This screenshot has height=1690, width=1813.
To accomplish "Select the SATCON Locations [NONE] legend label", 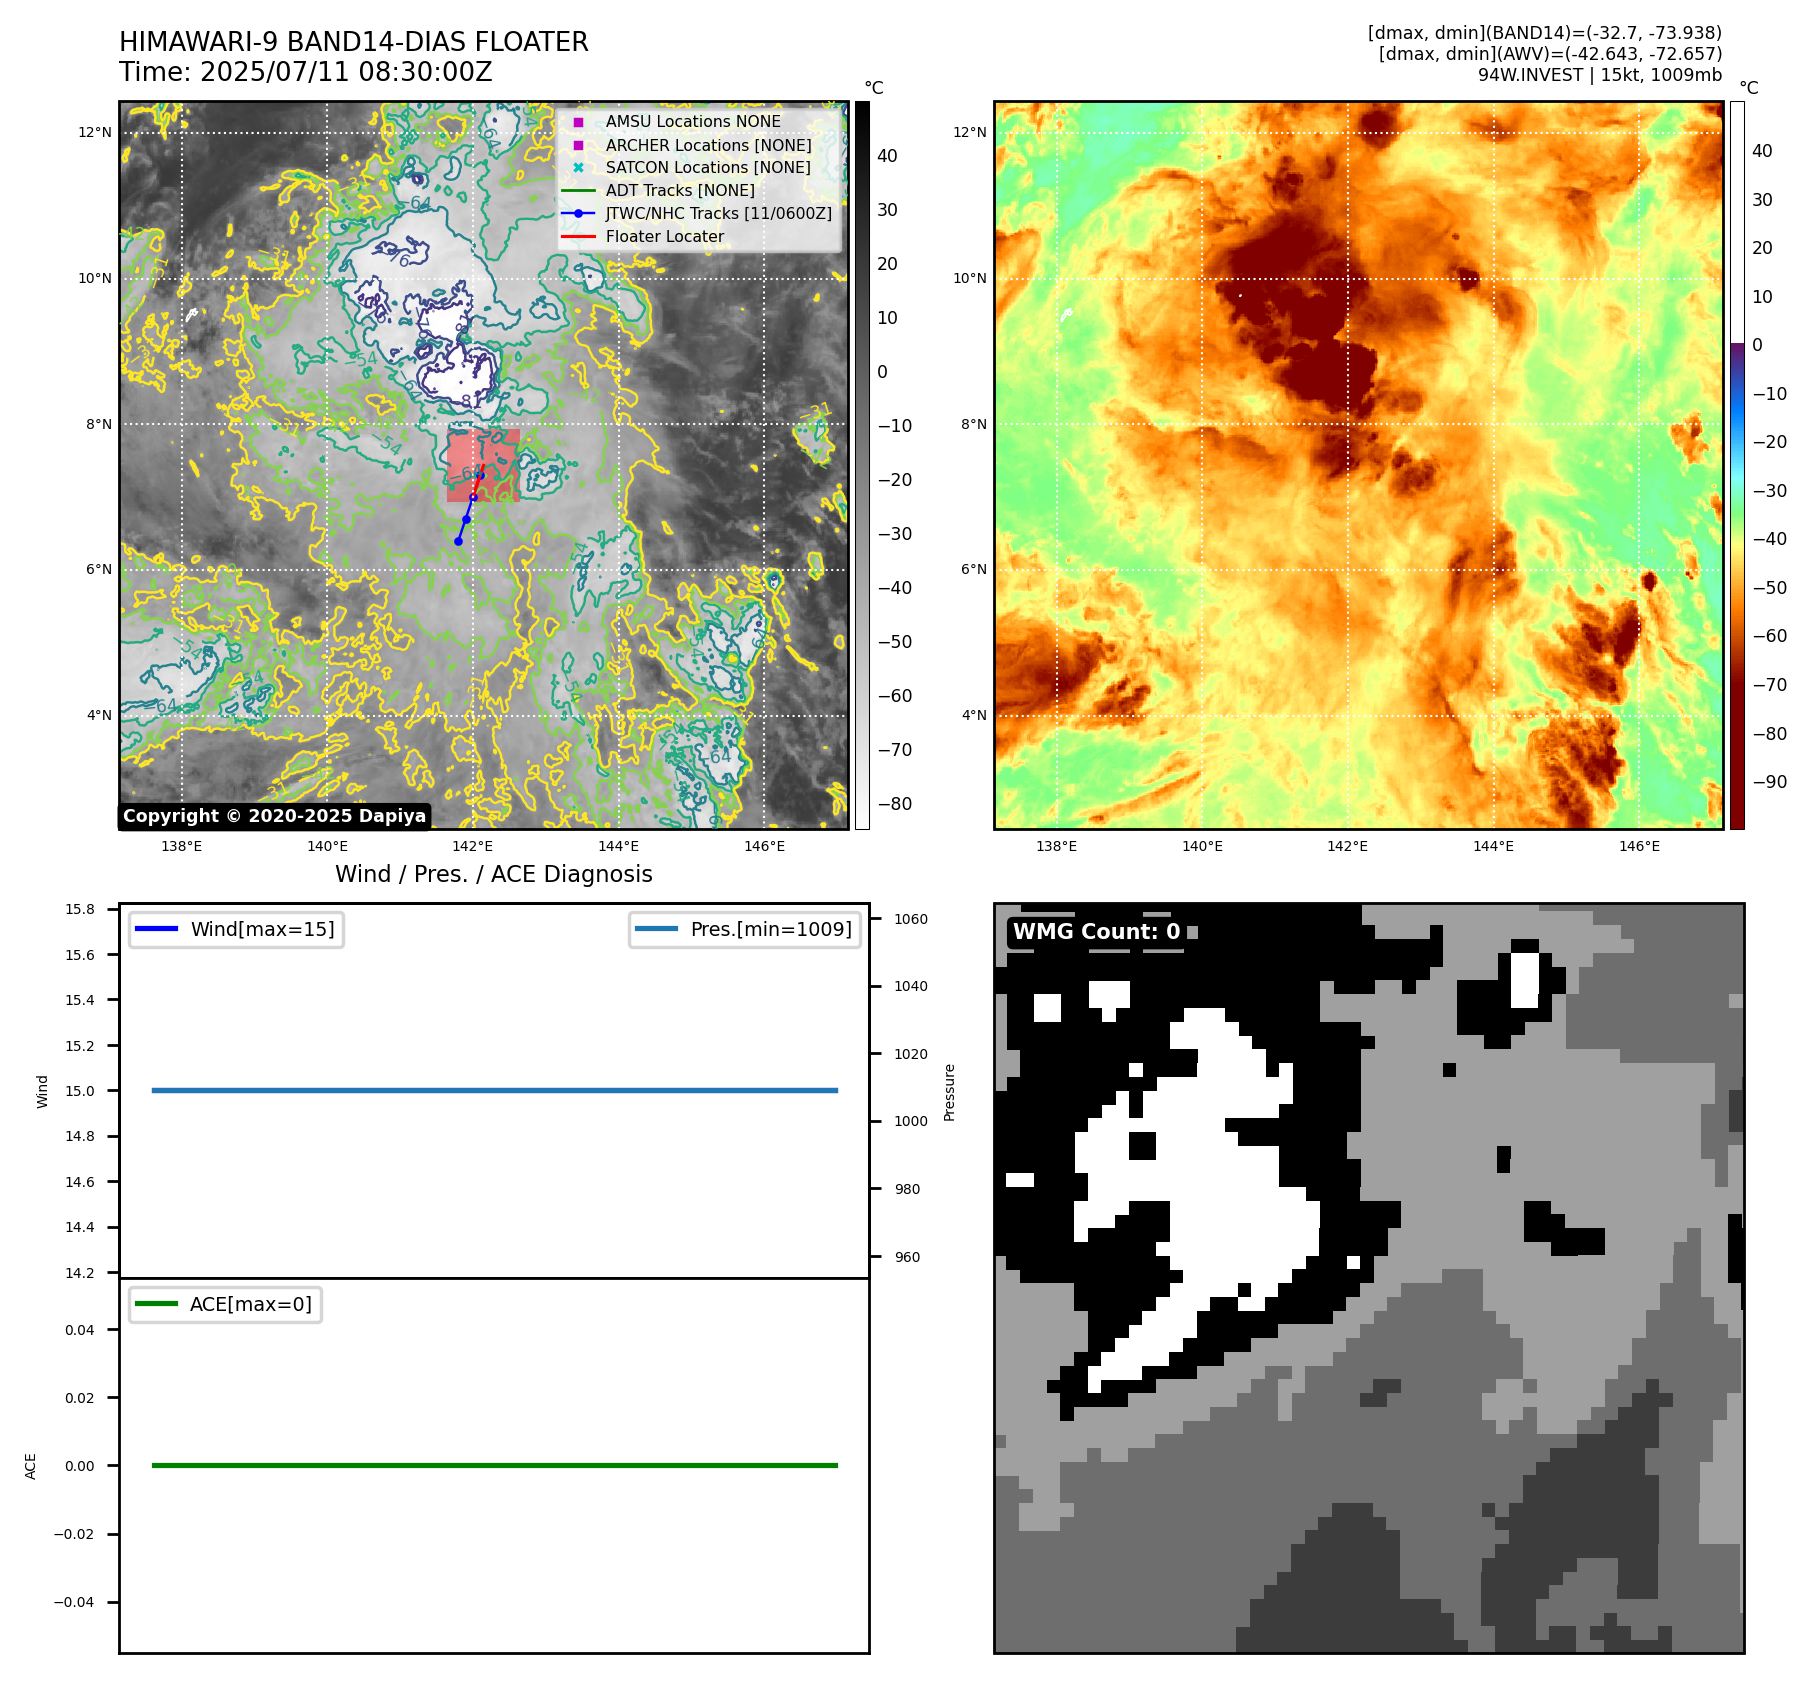I will [708, 168].
